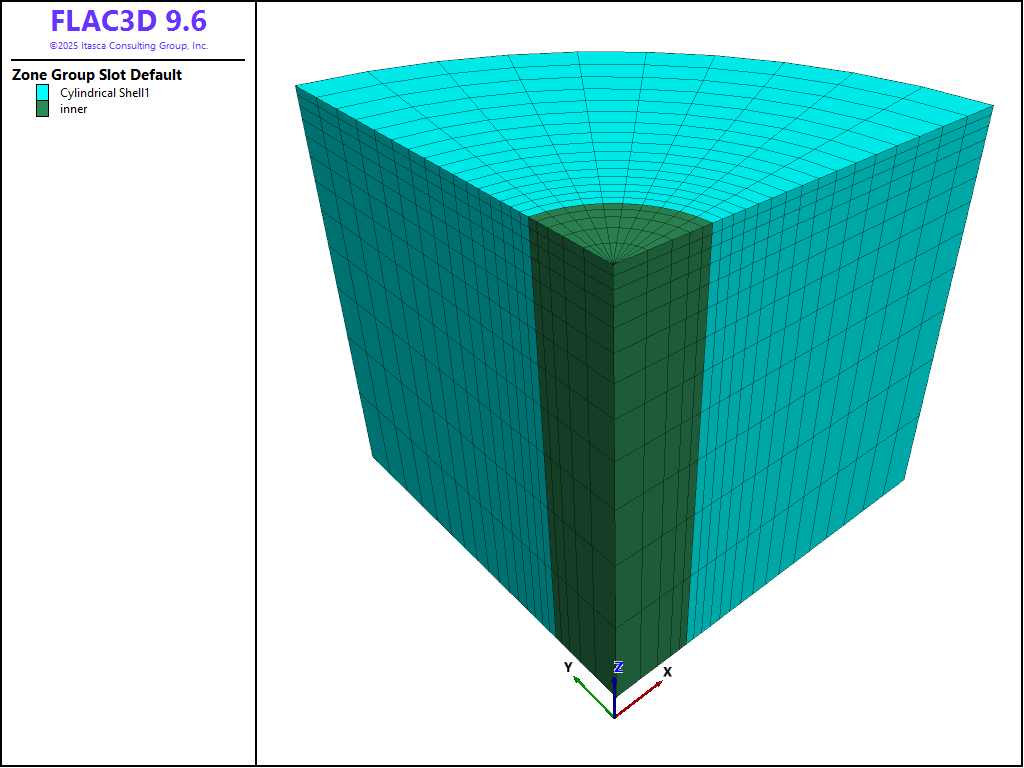This screenshot has width=1024, height=768.
Task: Select the Zone Group Slot Default legend heading
Action: [97, 75]
